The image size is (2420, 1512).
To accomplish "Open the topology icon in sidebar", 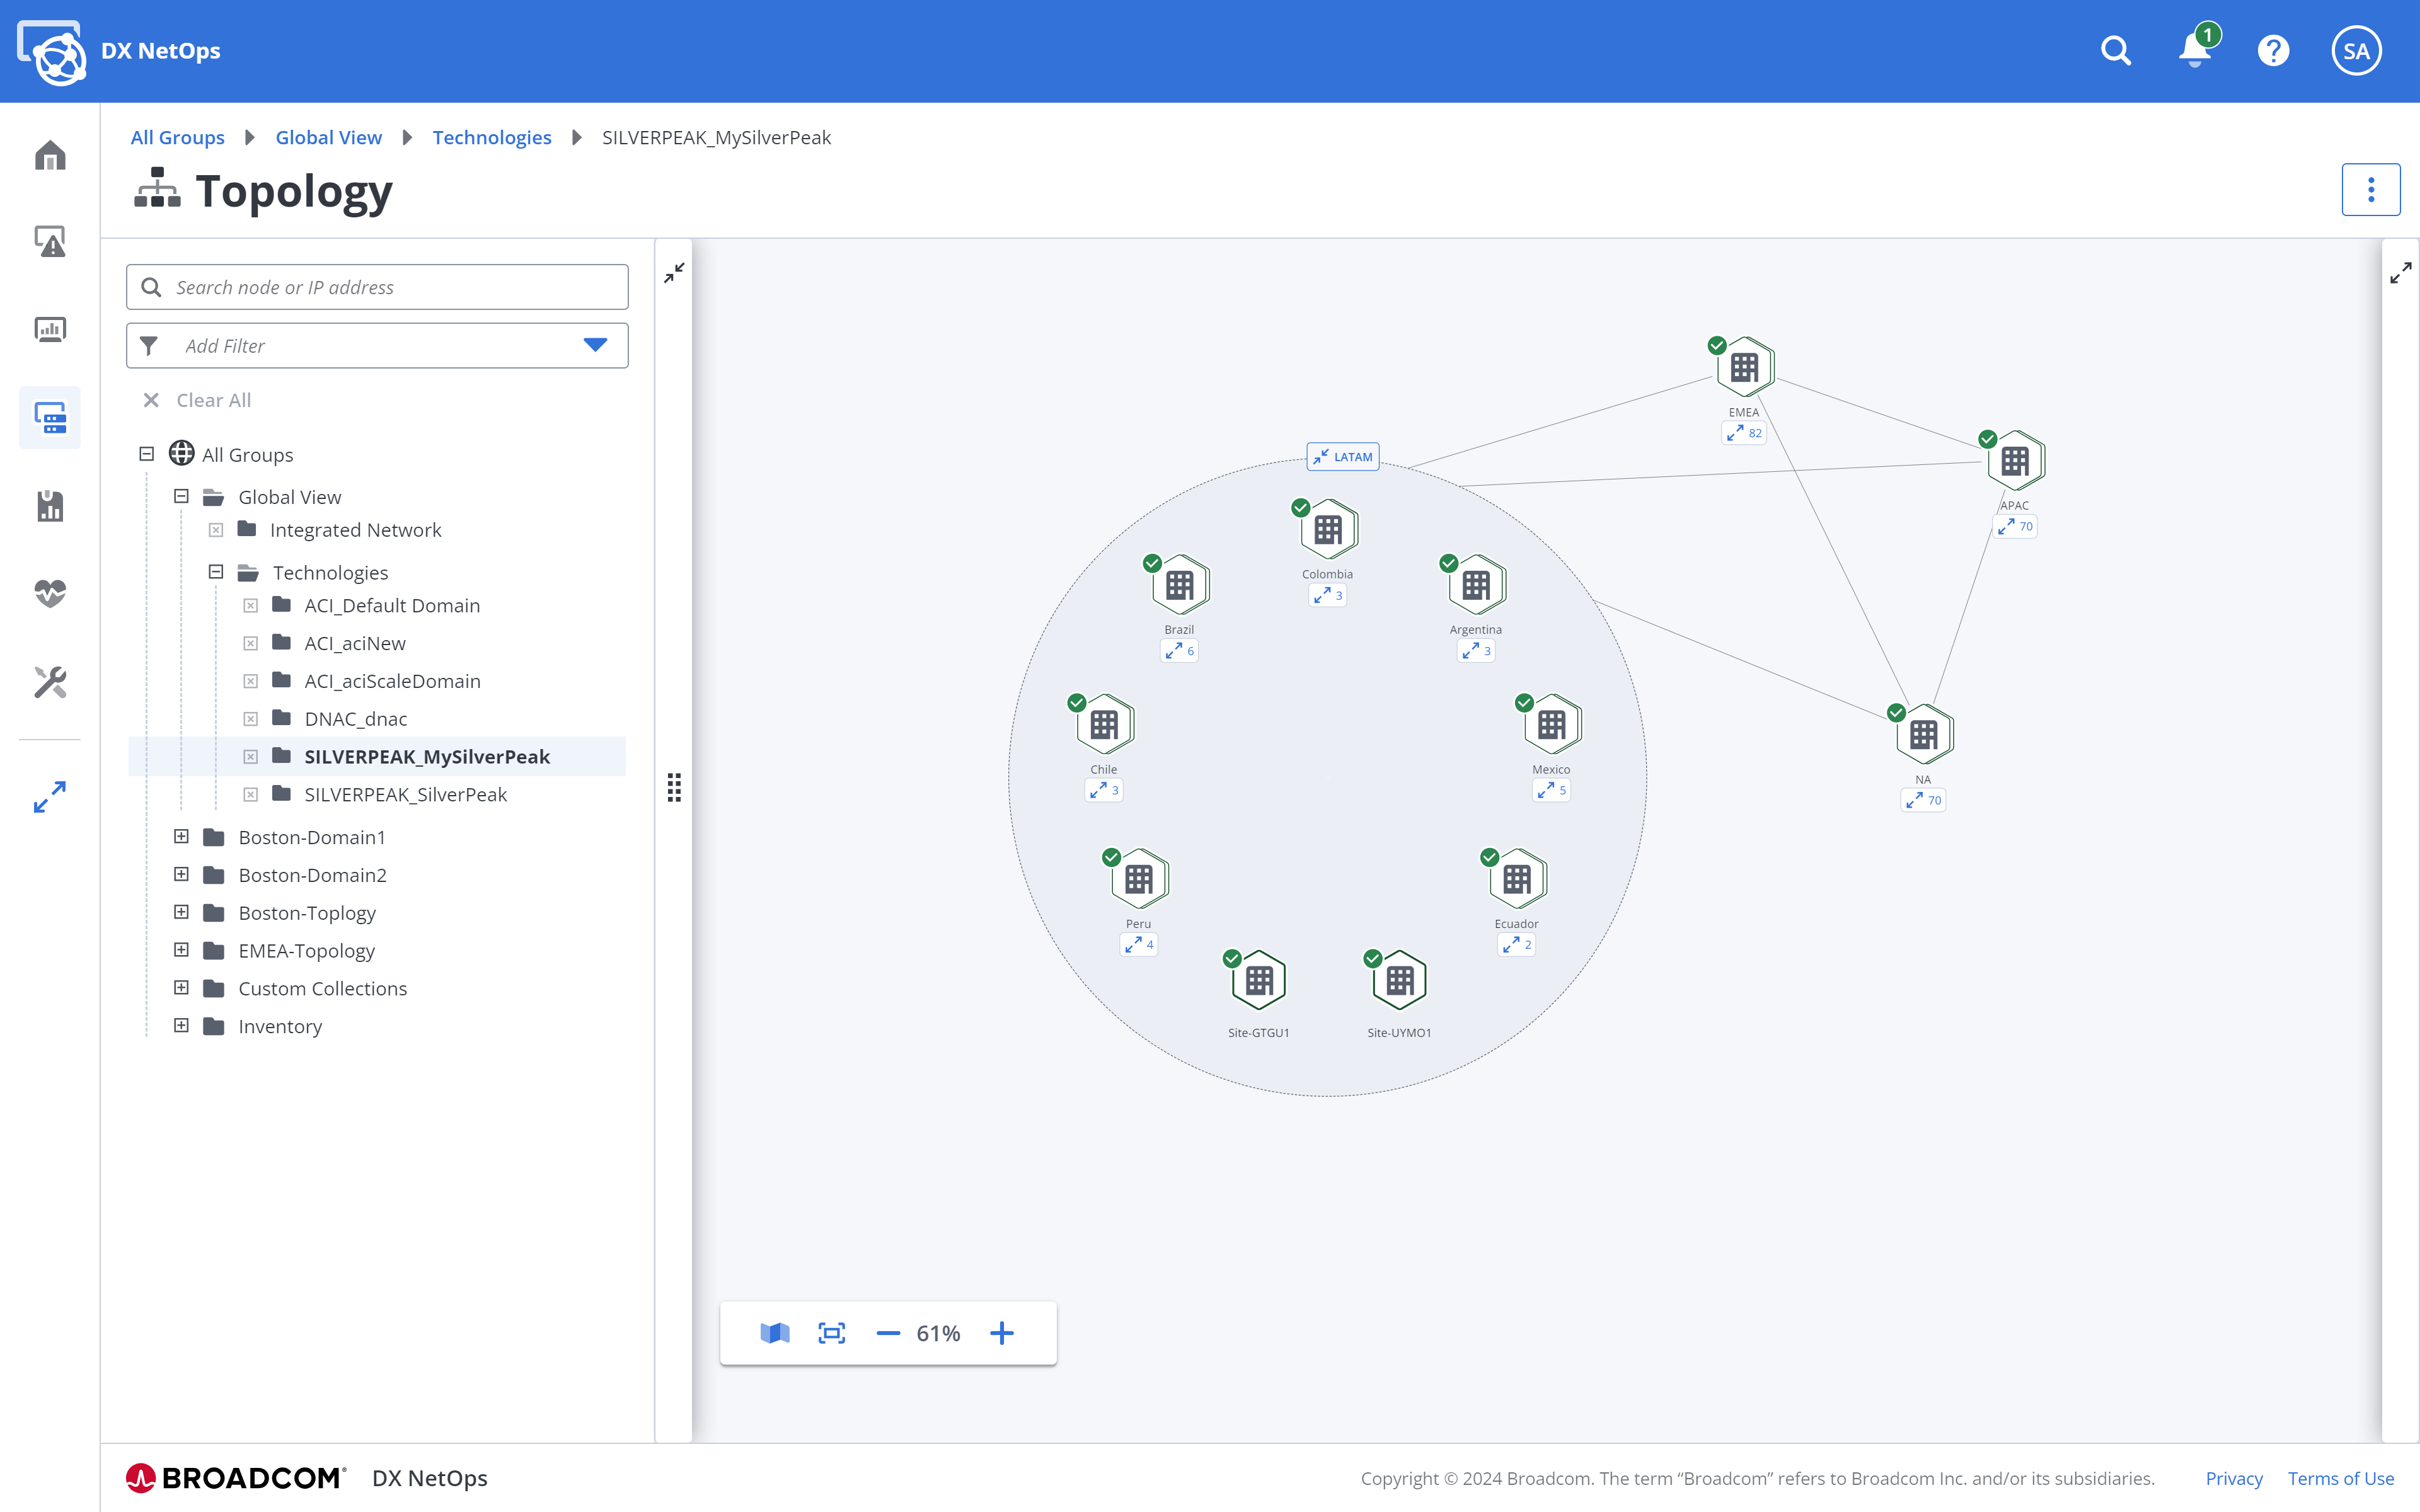I will pos(50,417).
